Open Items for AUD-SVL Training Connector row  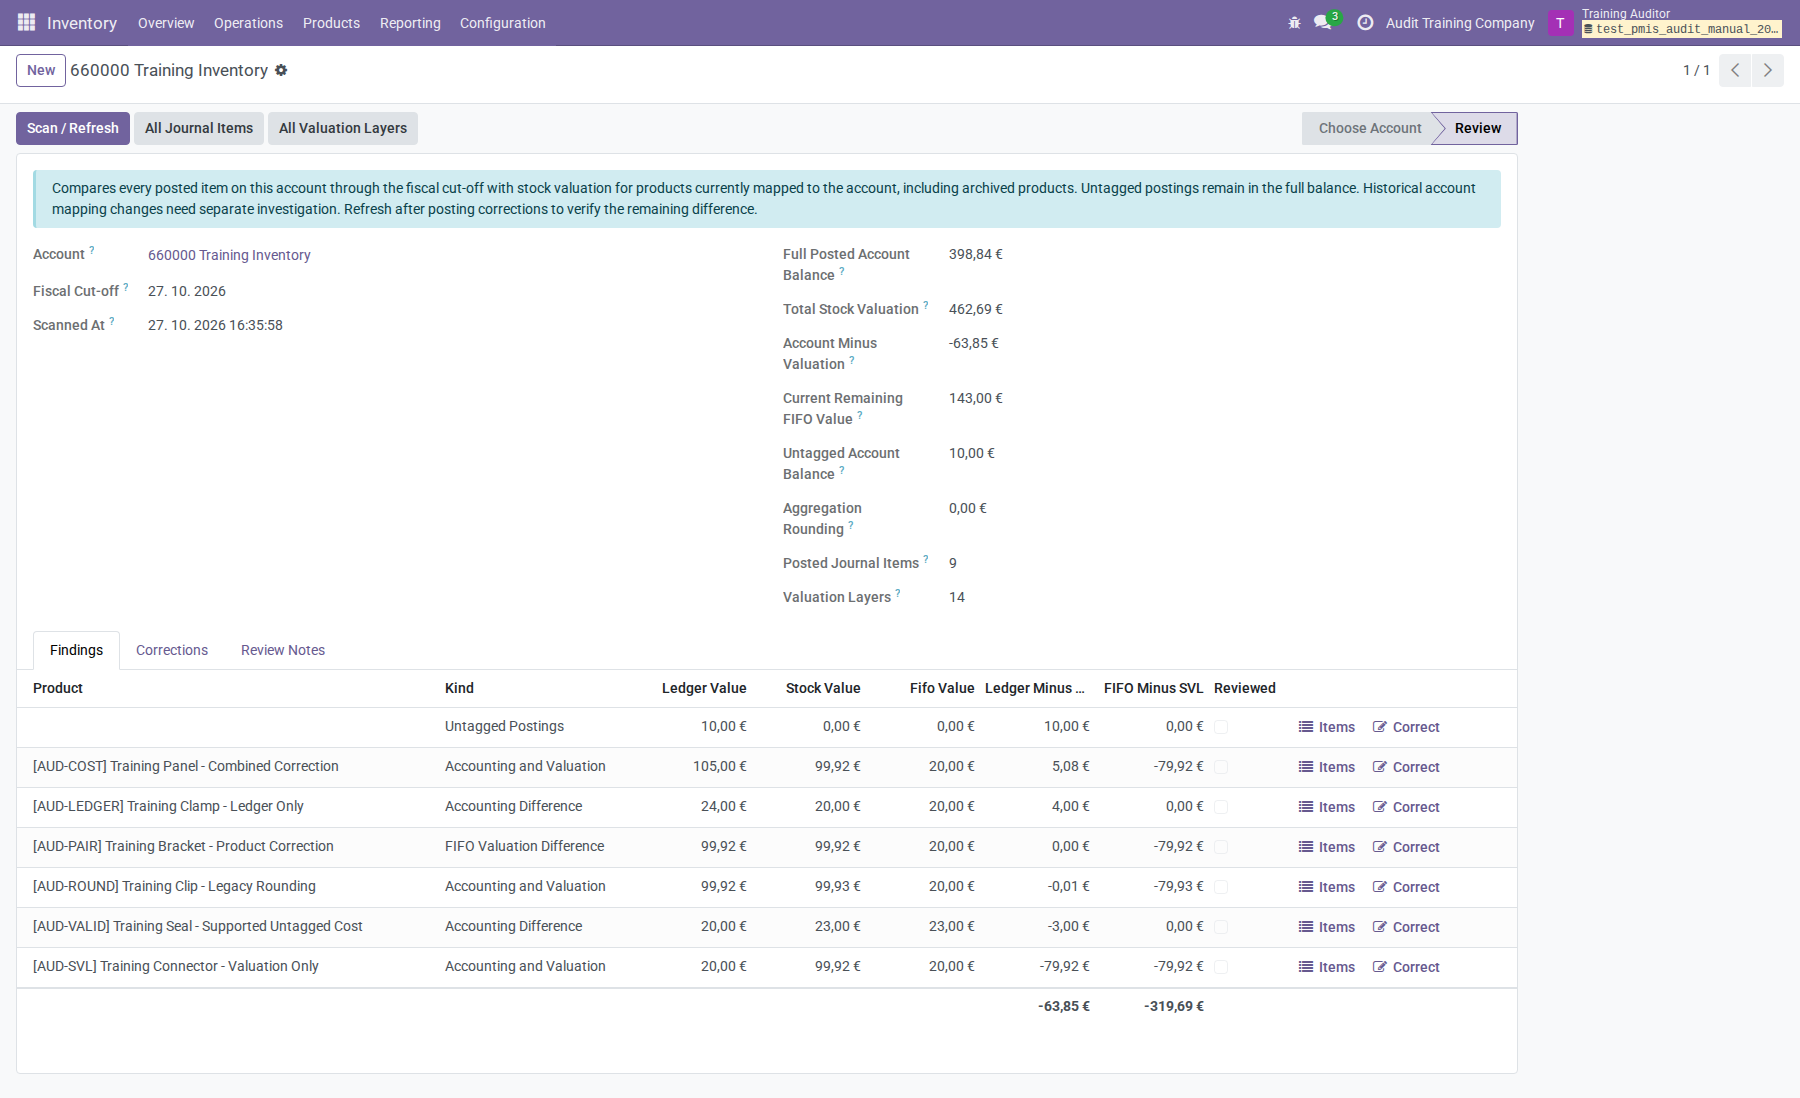[x=1326, y=967]
